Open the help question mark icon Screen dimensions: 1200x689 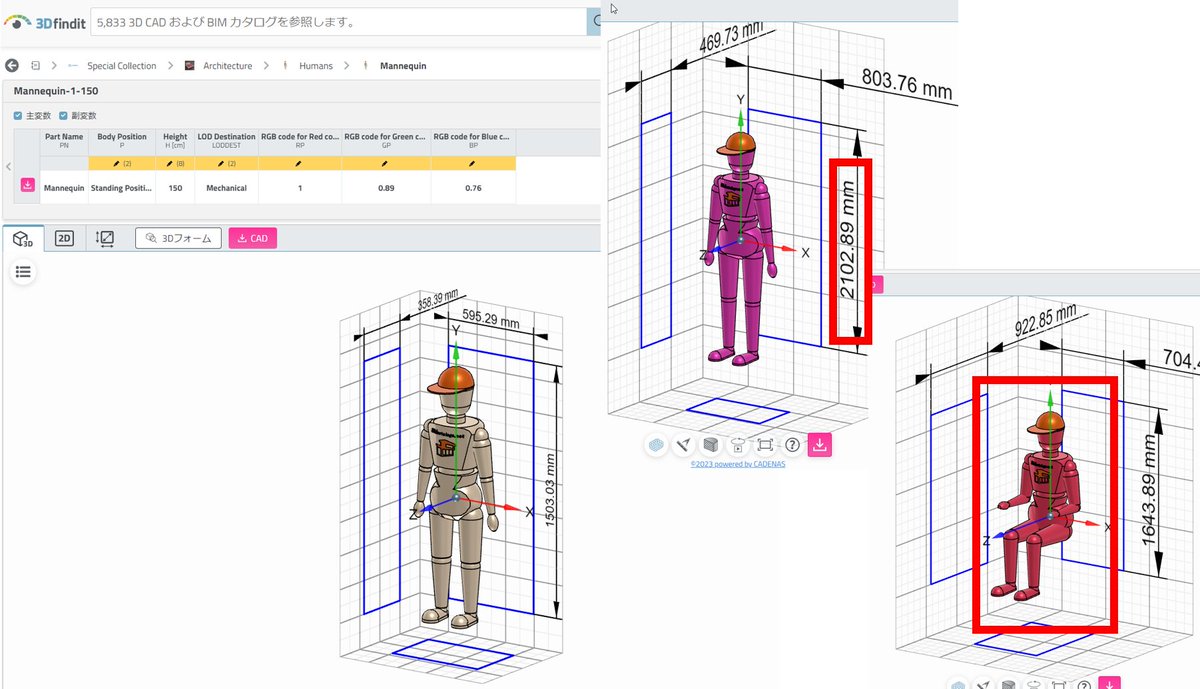[793, 444]
